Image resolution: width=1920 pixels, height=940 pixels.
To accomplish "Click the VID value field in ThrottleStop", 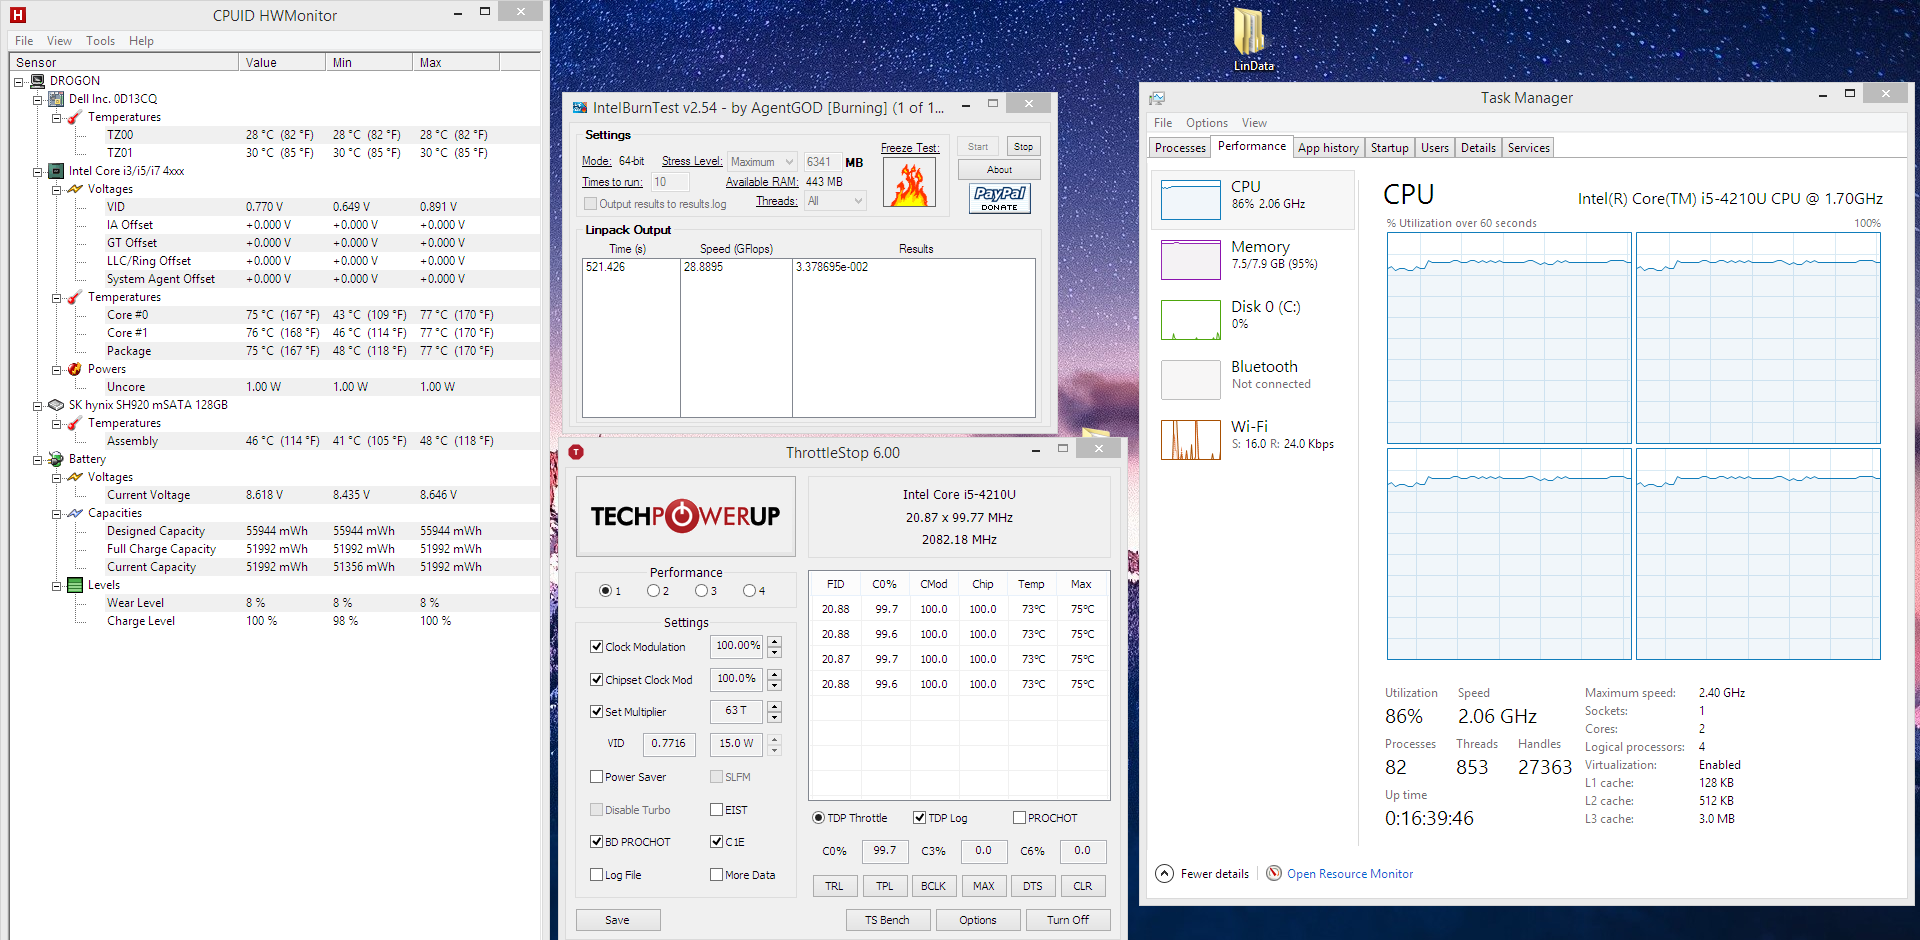I will [x=668, y=744].
